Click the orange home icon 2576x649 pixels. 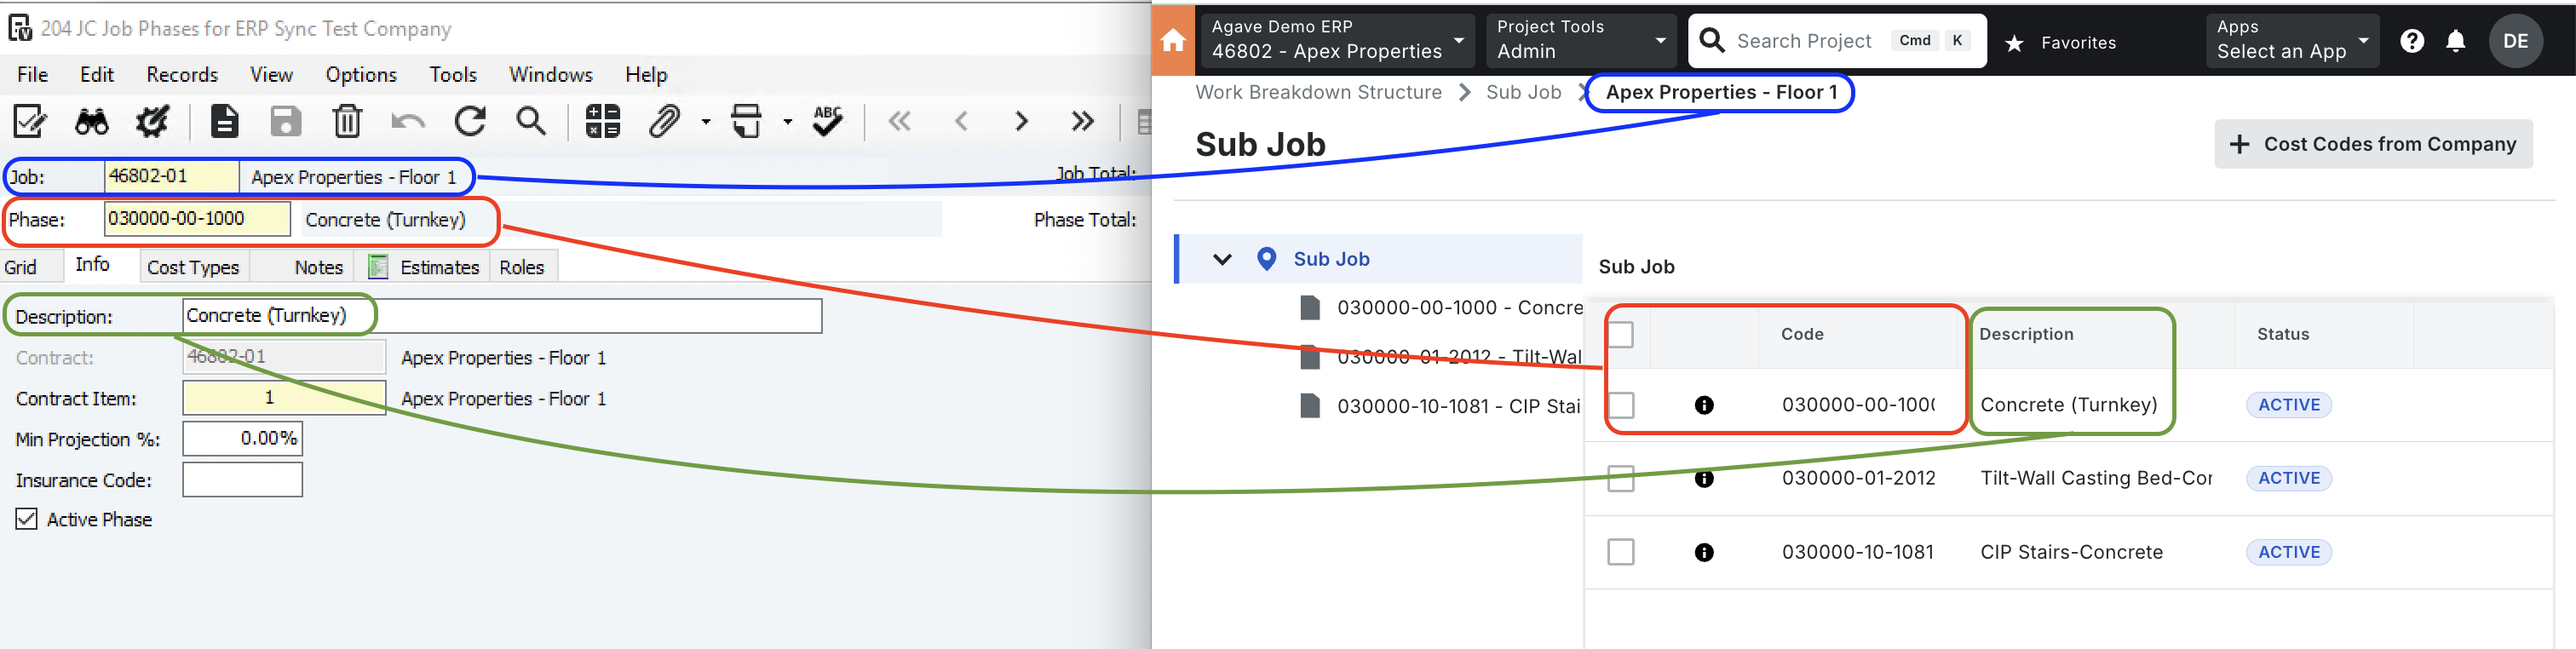(1173, 41)
